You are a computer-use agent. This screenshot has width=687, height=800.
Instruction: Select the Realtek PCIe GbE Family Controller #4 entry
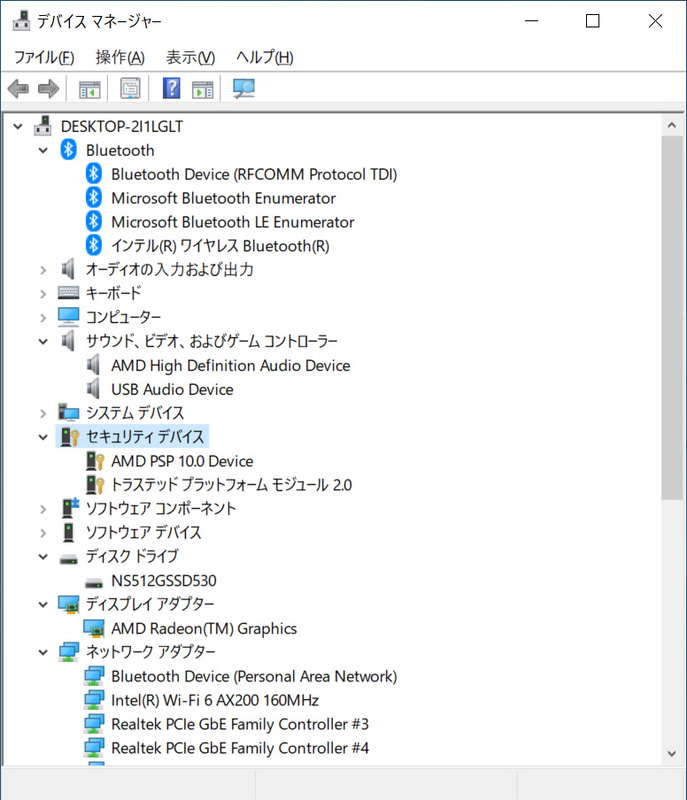(240, 748)
